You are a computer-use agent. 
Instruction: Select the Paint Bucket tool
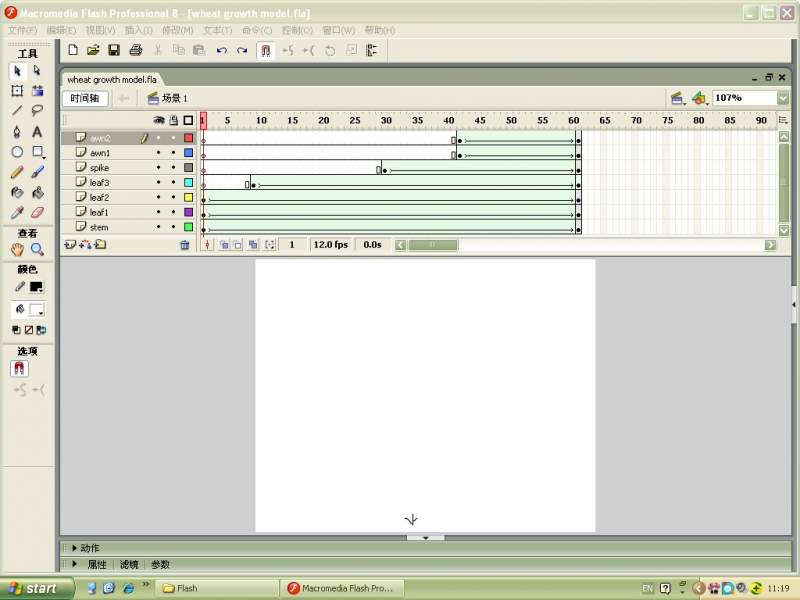tap(37, 192)
